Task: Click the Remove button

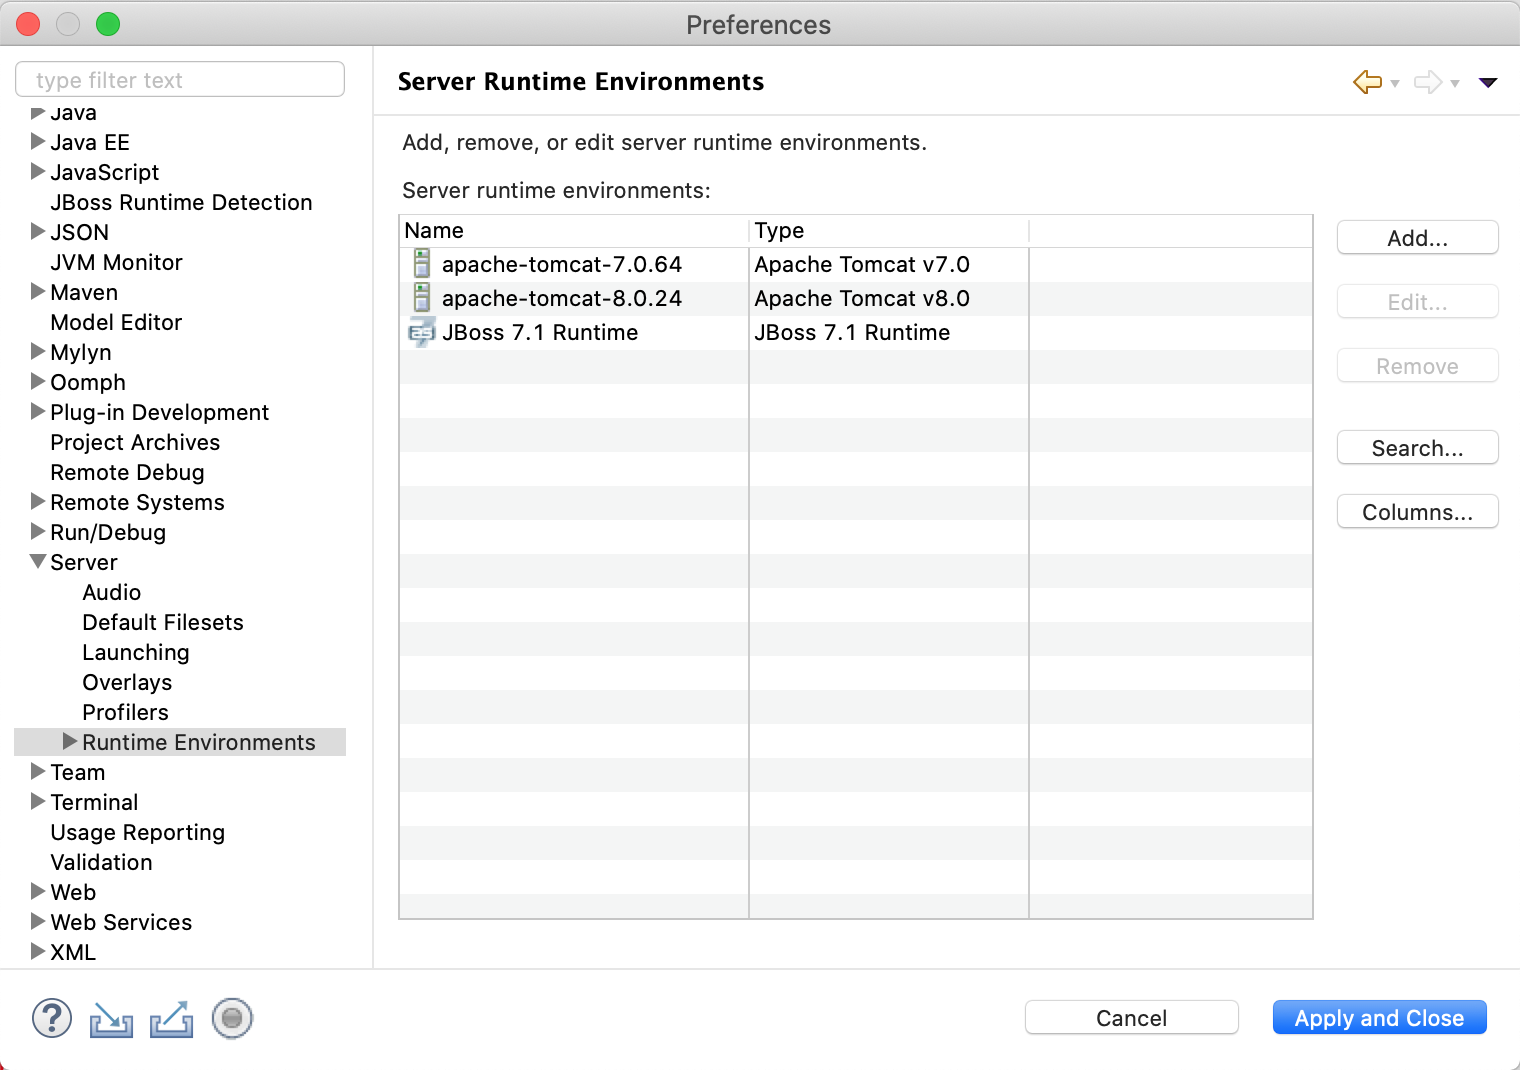Action: [1417, 366]
